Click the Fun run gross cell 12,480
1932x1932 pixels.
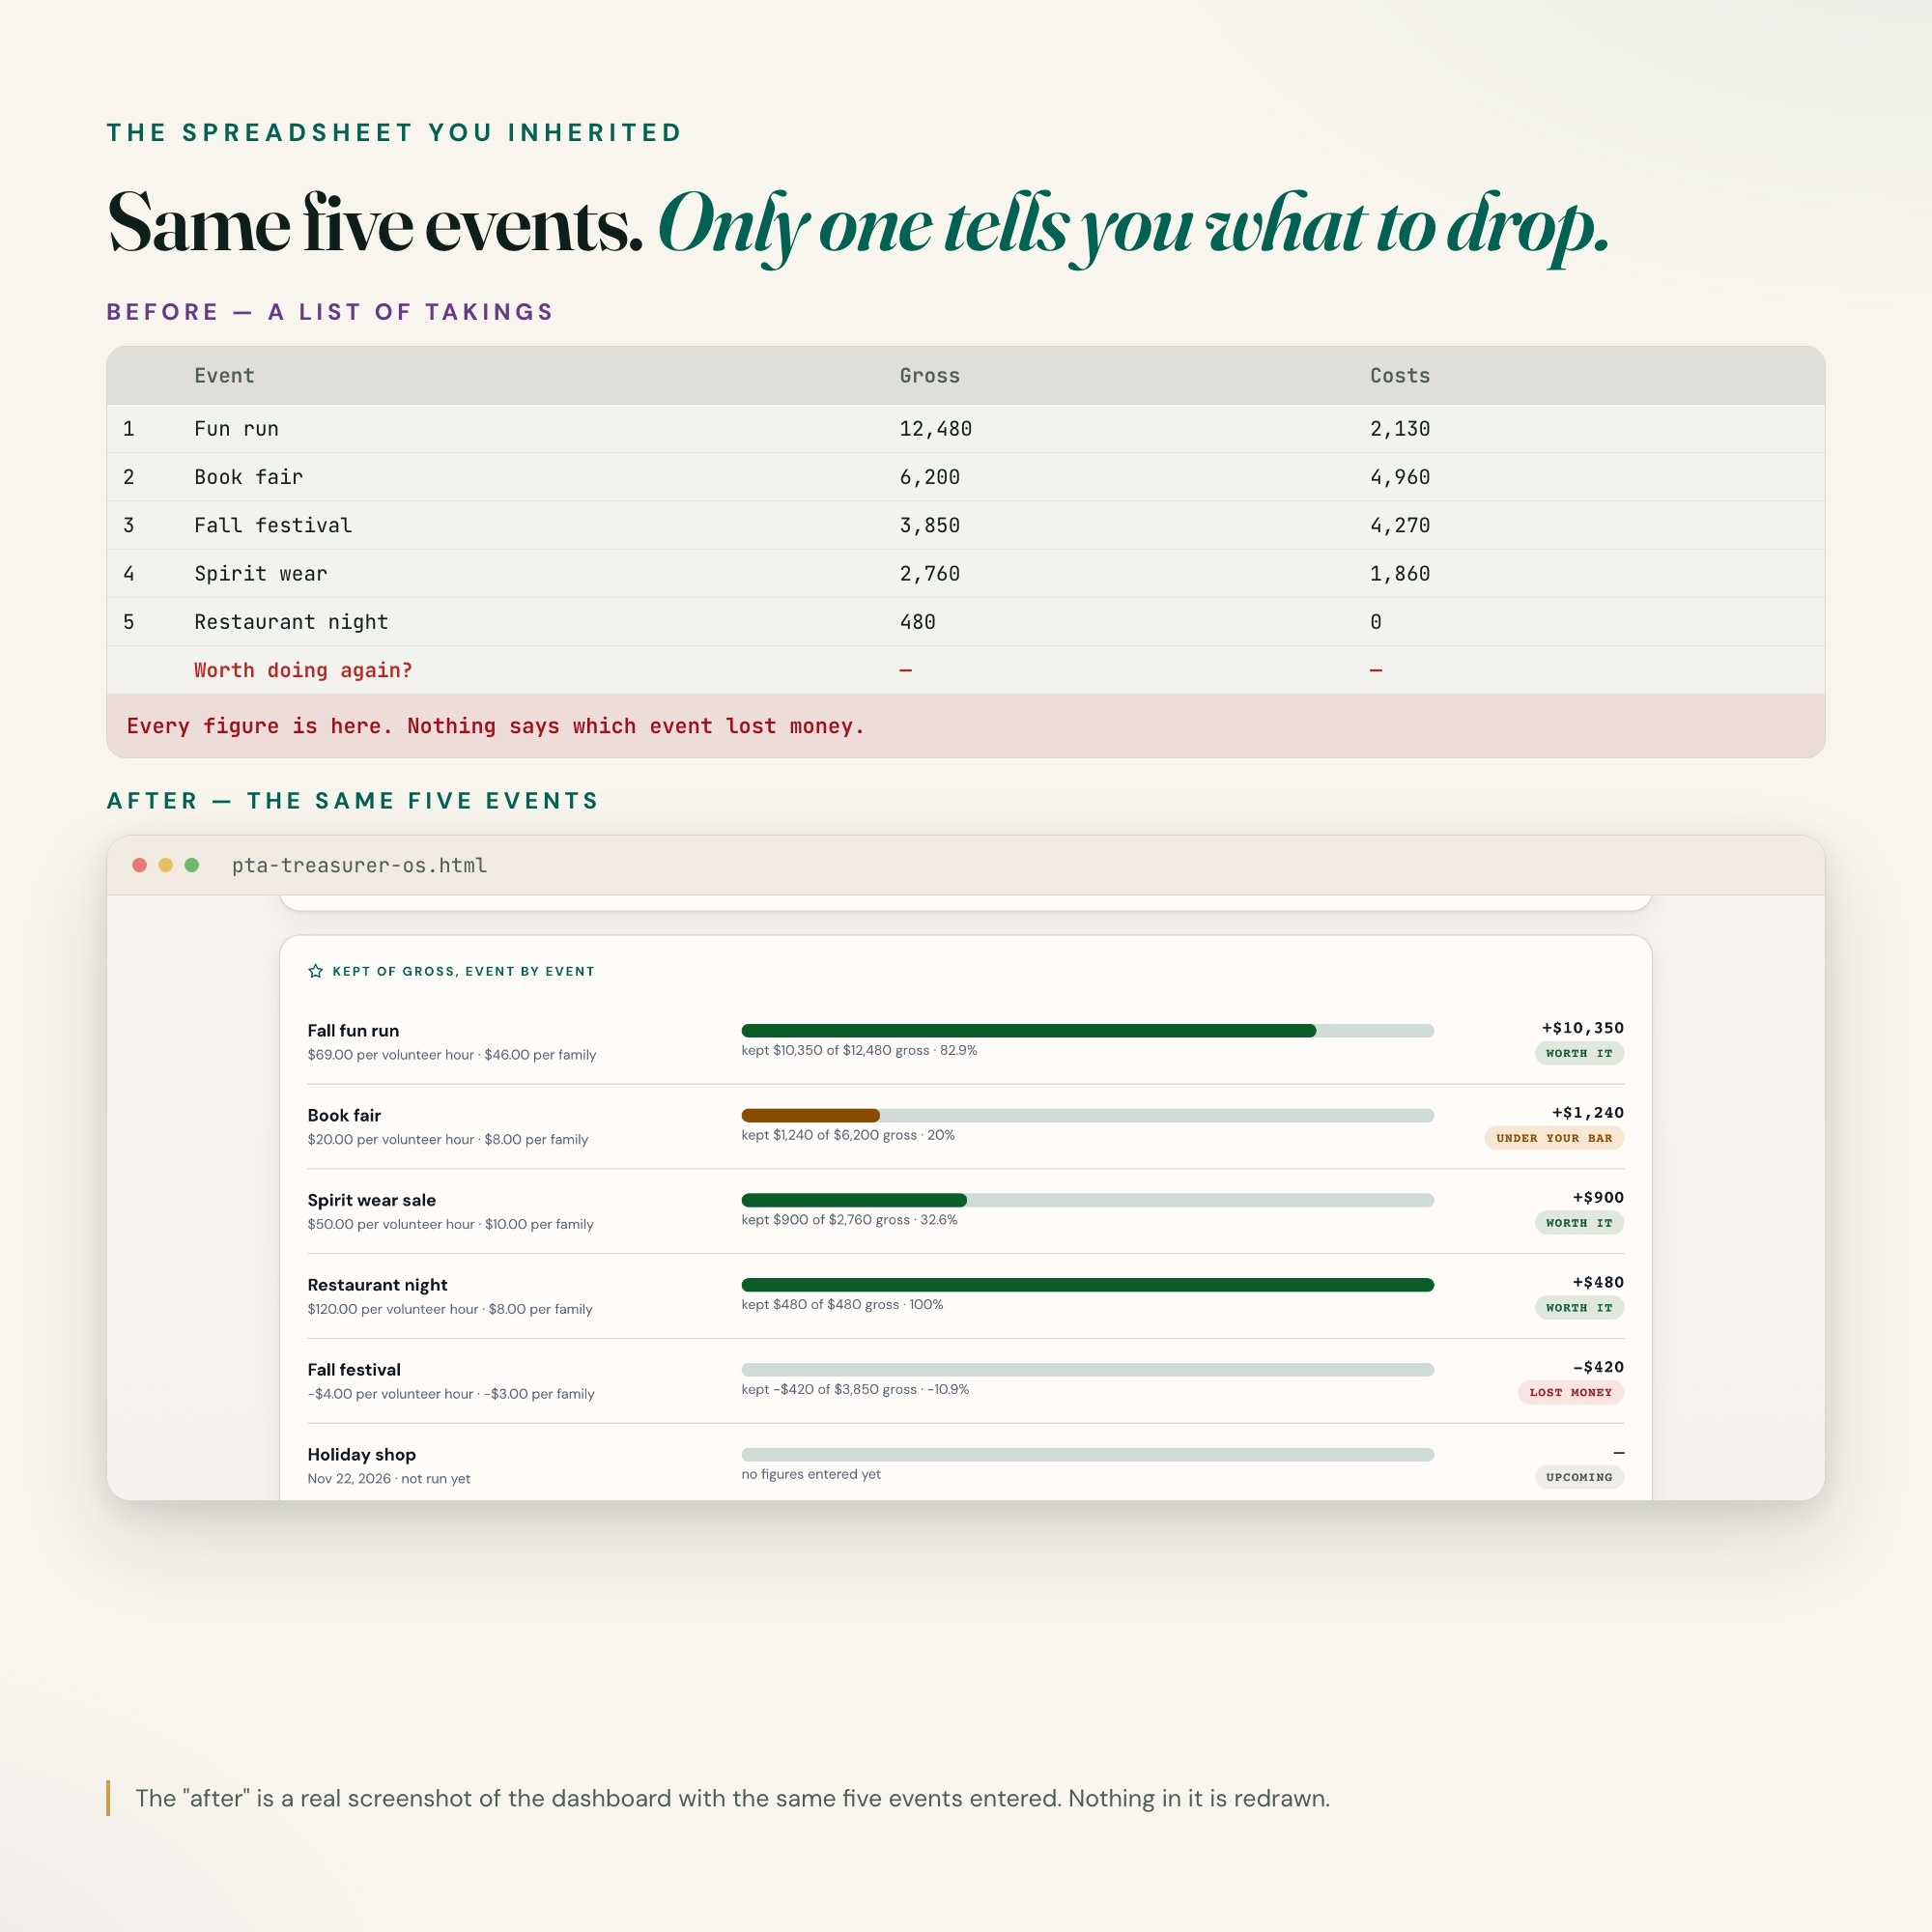pyautogui.click(x=935, y=429)
